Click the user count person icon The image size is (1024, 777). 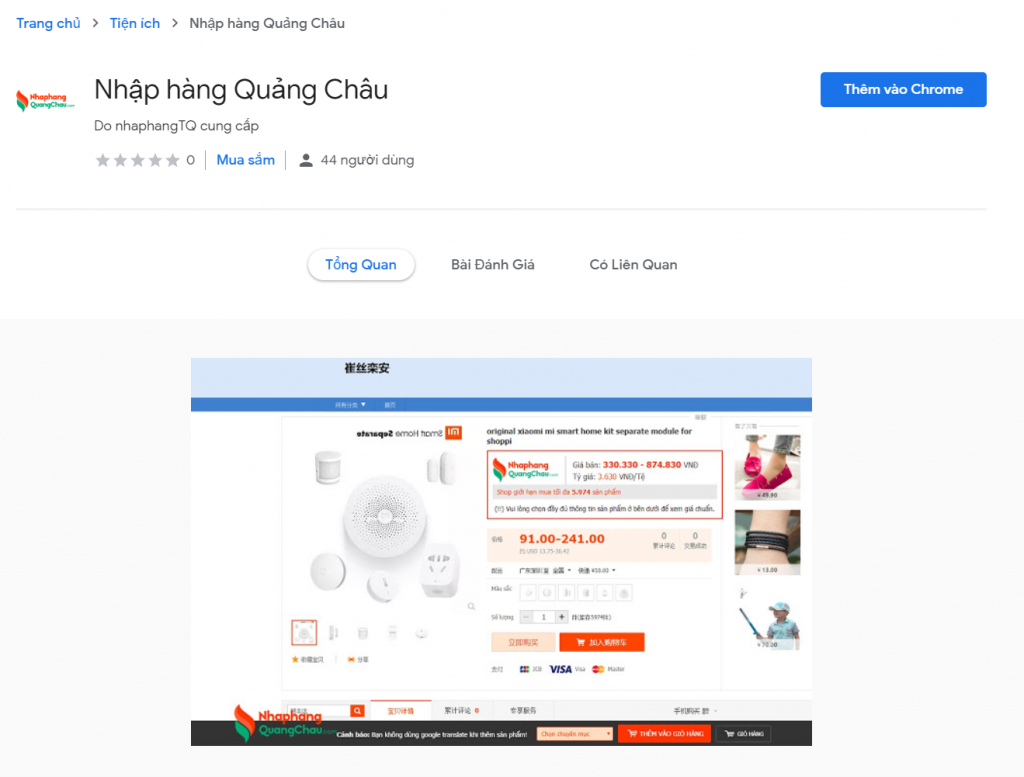[x=305, y=160]
